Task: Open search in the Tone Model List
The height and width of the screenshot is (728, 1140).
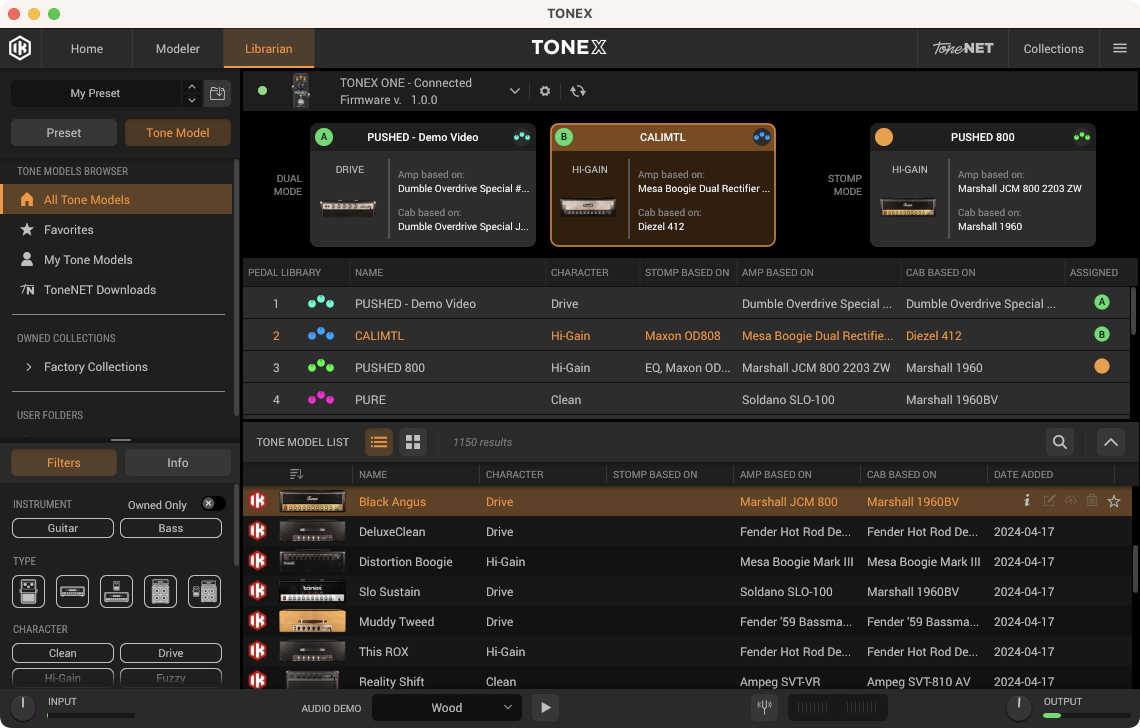Action: [1059, 441]
